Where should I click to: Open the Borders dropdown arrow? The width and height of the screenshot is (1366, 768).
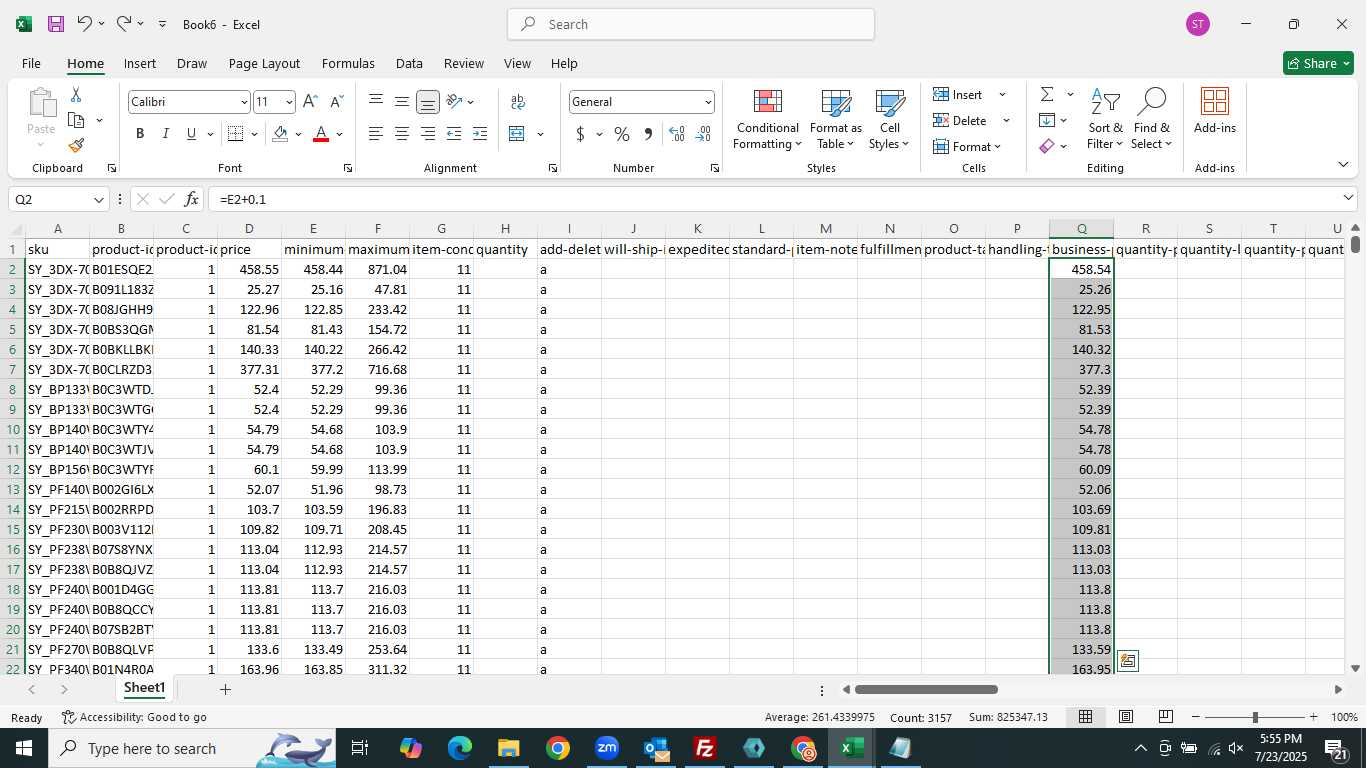point(254,134)
